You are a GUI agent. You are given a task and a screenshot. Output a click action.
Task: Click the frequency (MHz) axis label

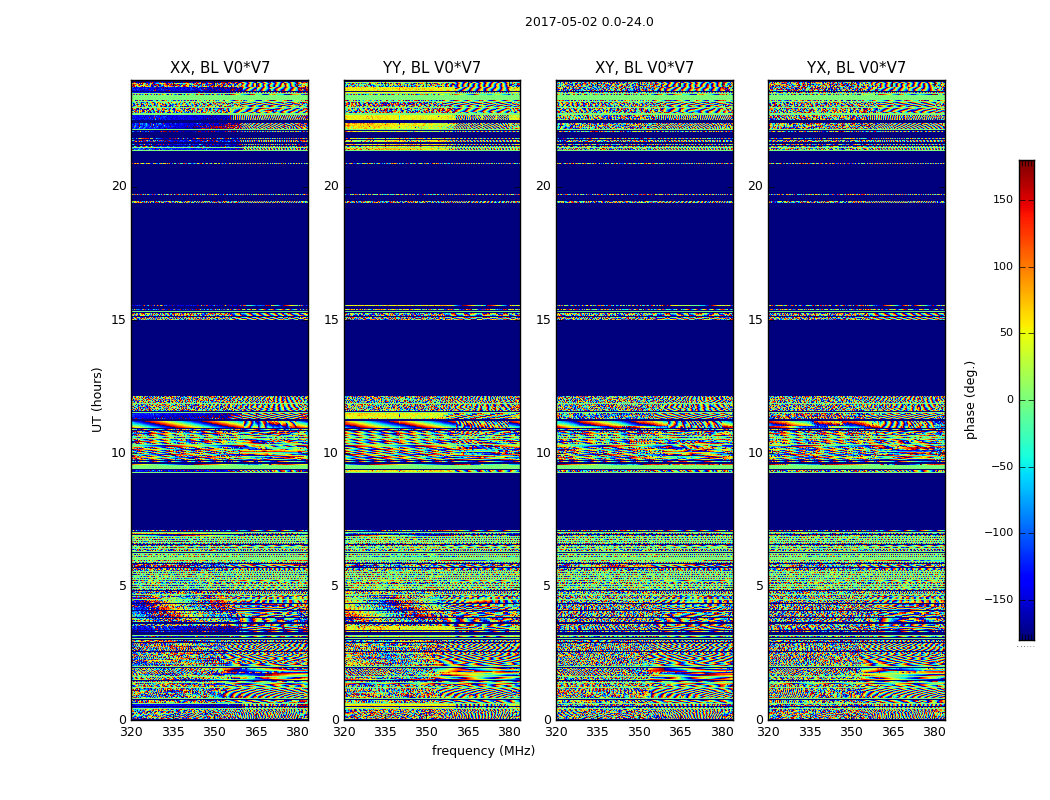483,751
